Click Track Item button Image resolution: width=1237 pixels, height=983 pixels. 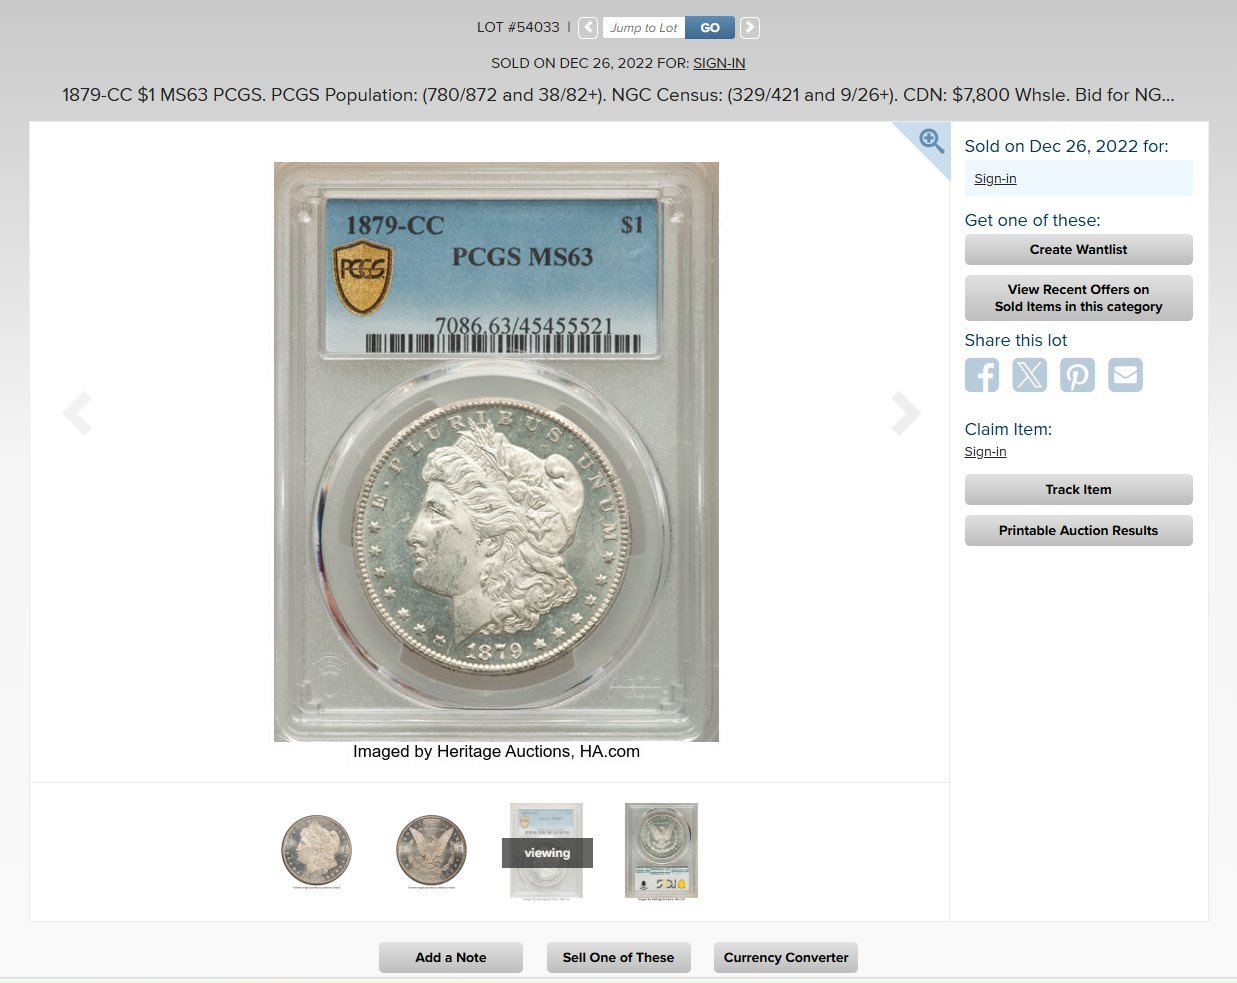1078,489
